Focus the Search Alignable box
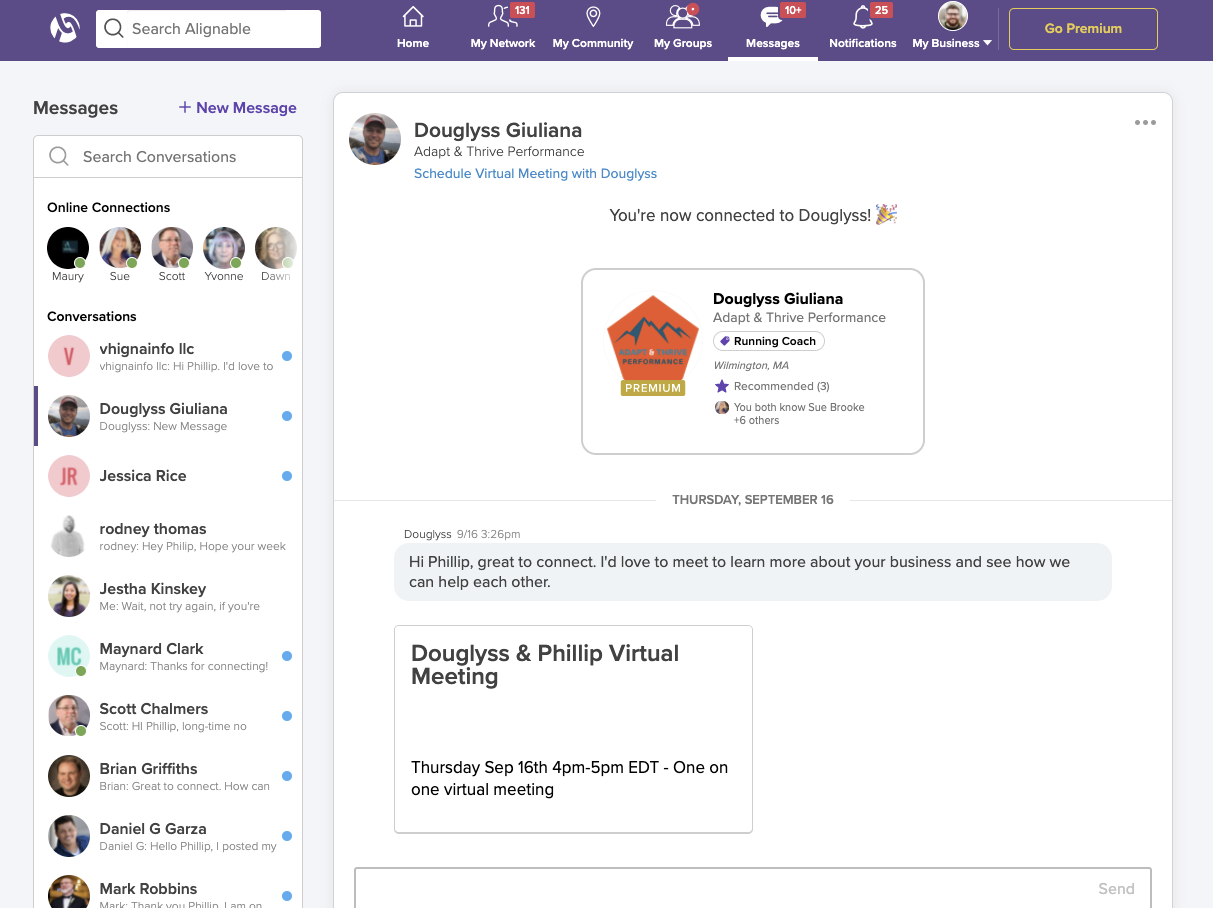1213x908 pixels. (x=208, y=29)
